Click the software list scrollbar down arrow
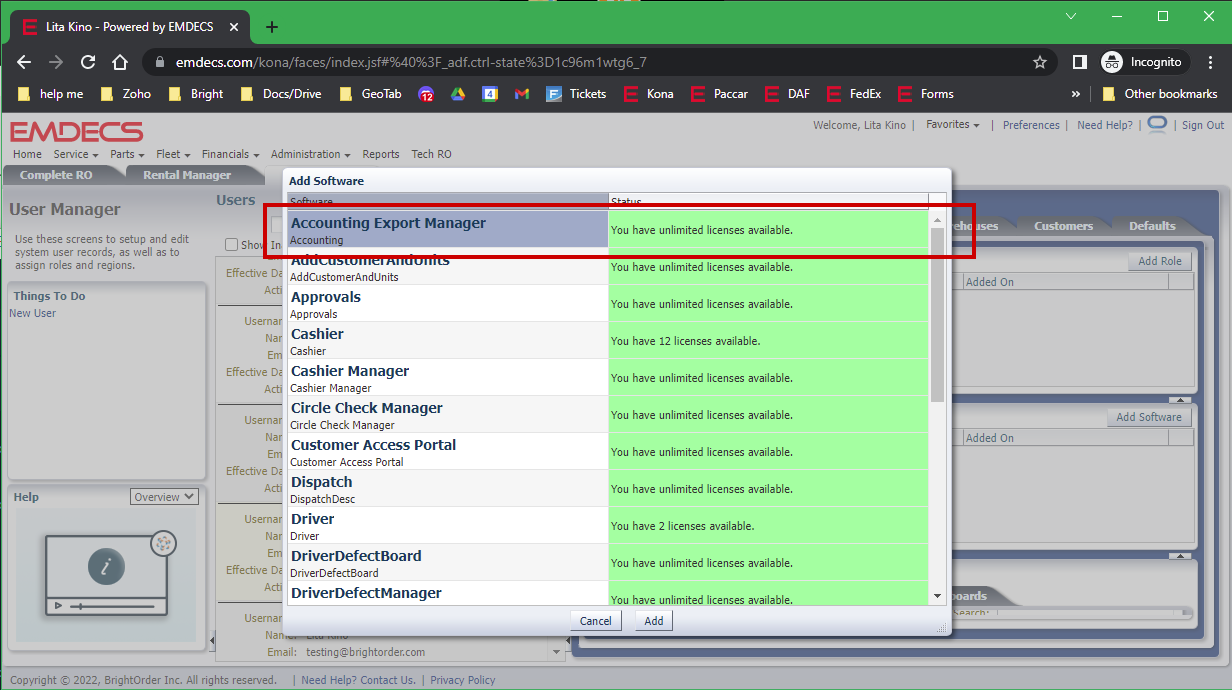 937,596
